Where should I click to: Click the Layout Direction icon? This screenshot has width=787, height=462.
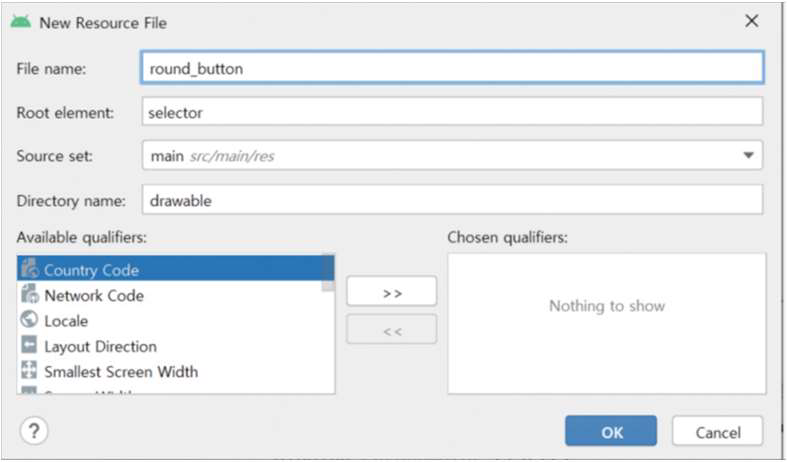point(29,345)
